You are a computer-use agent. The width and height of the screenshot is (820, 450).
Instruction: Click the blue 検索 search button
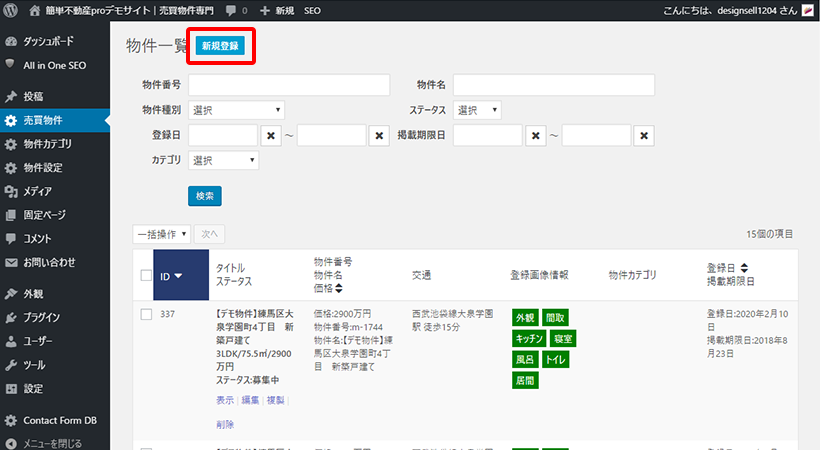(204, 195)
